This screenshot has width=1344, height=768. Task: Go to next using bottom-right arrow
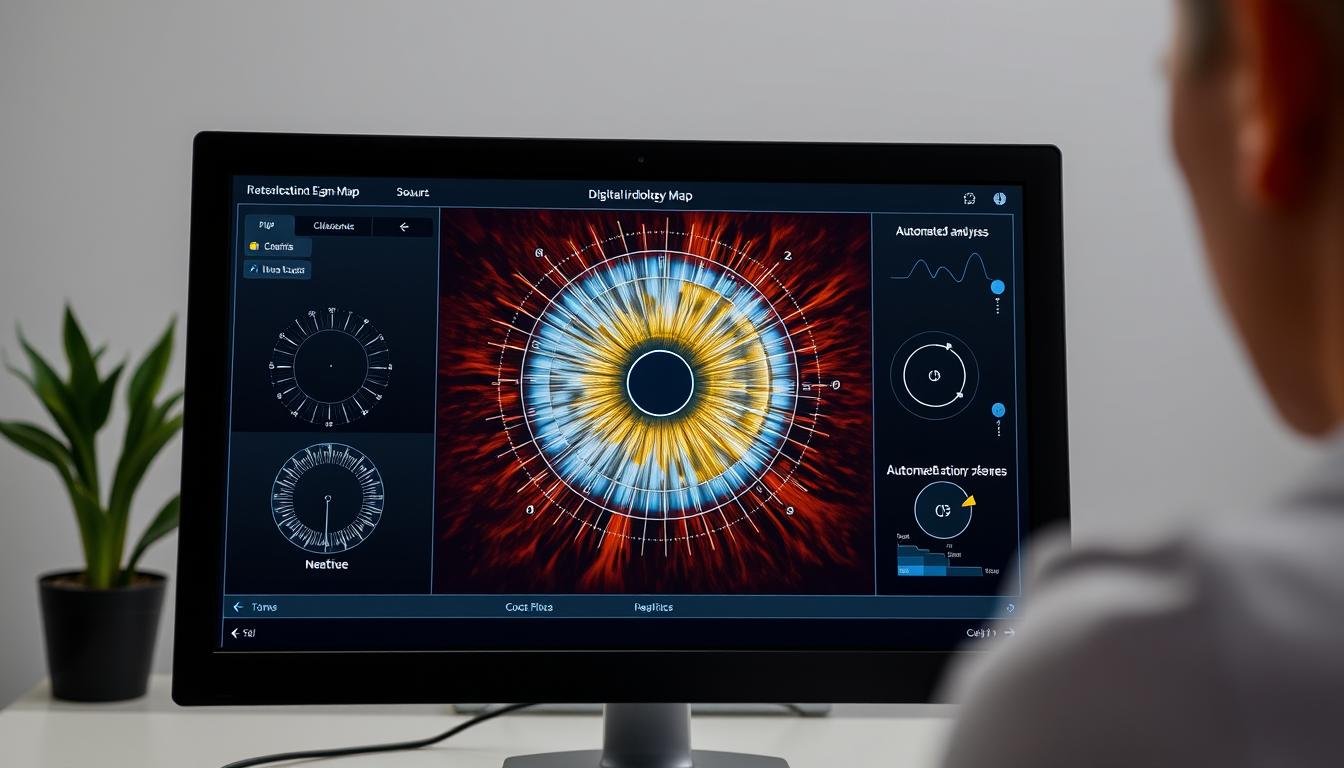pos(1008,632)
